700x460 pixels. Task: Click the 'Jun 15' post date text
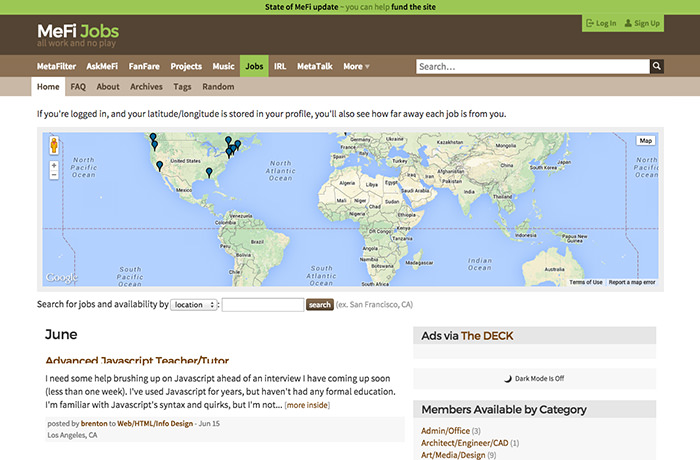tap(209, 423)
